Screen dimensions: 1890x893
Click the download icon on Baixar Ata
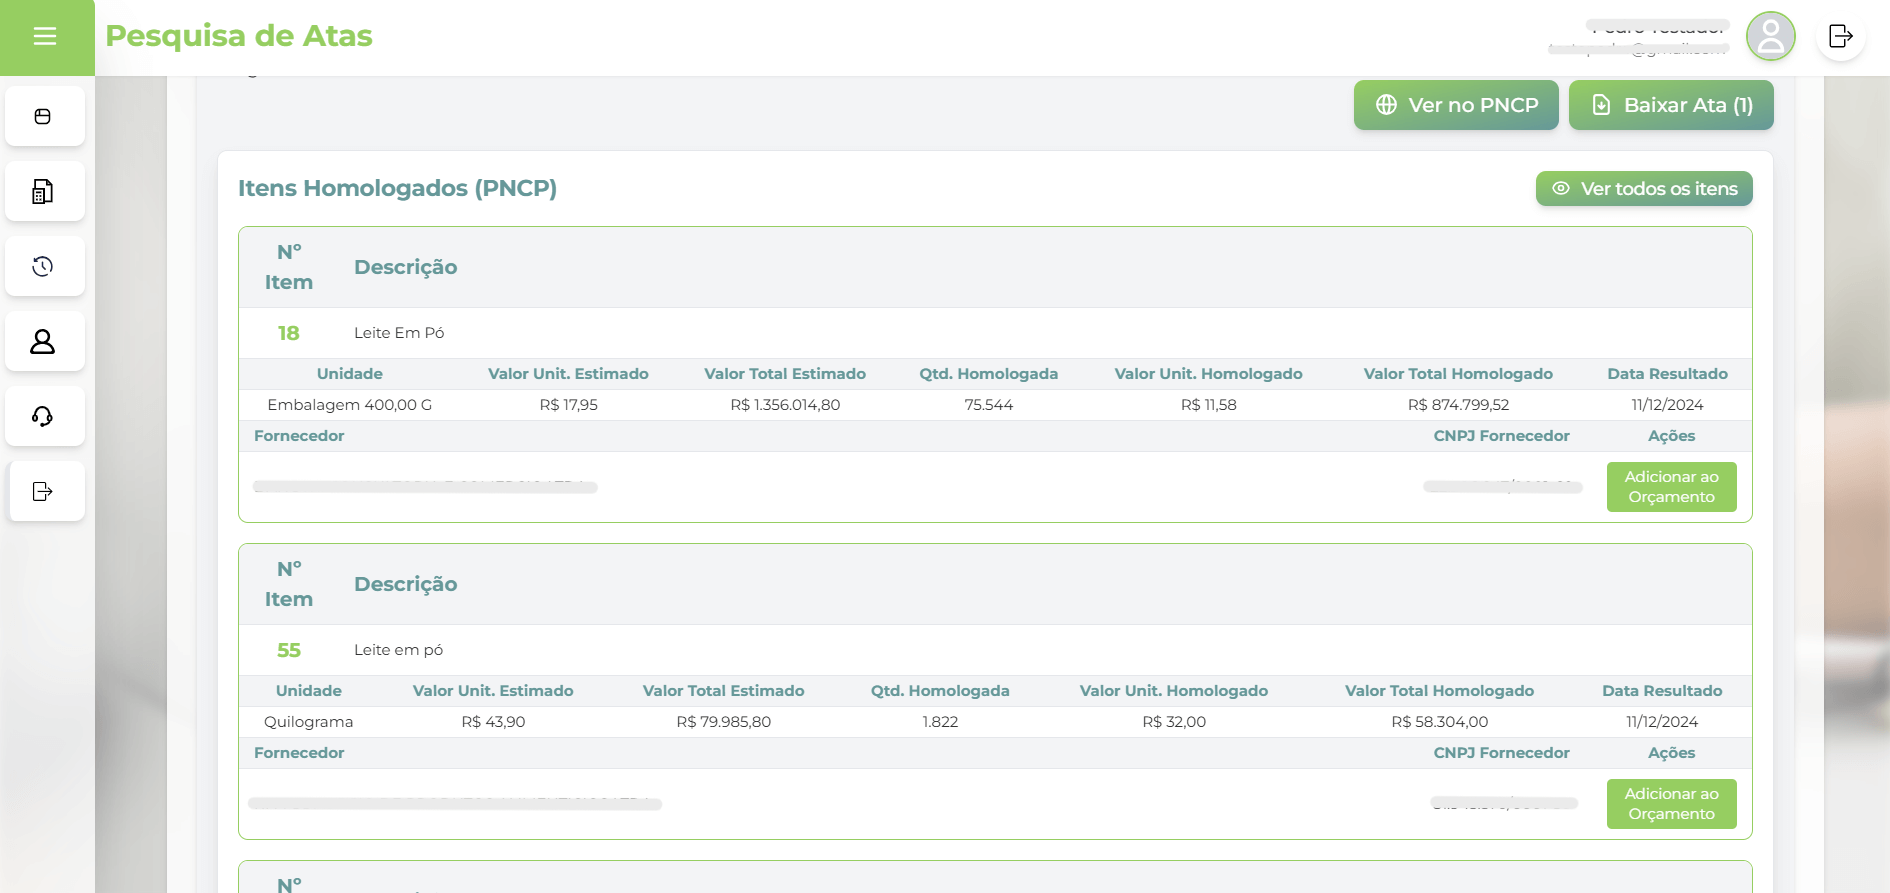[1601, 105]
